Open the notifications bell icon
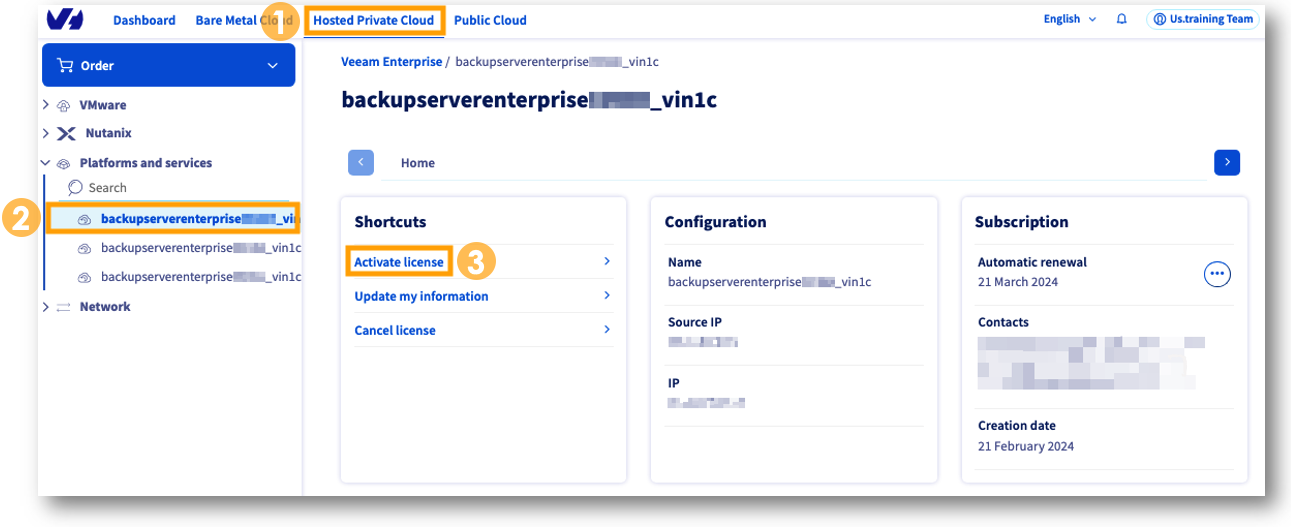 pyautogui.click(x=1122, y=19)
